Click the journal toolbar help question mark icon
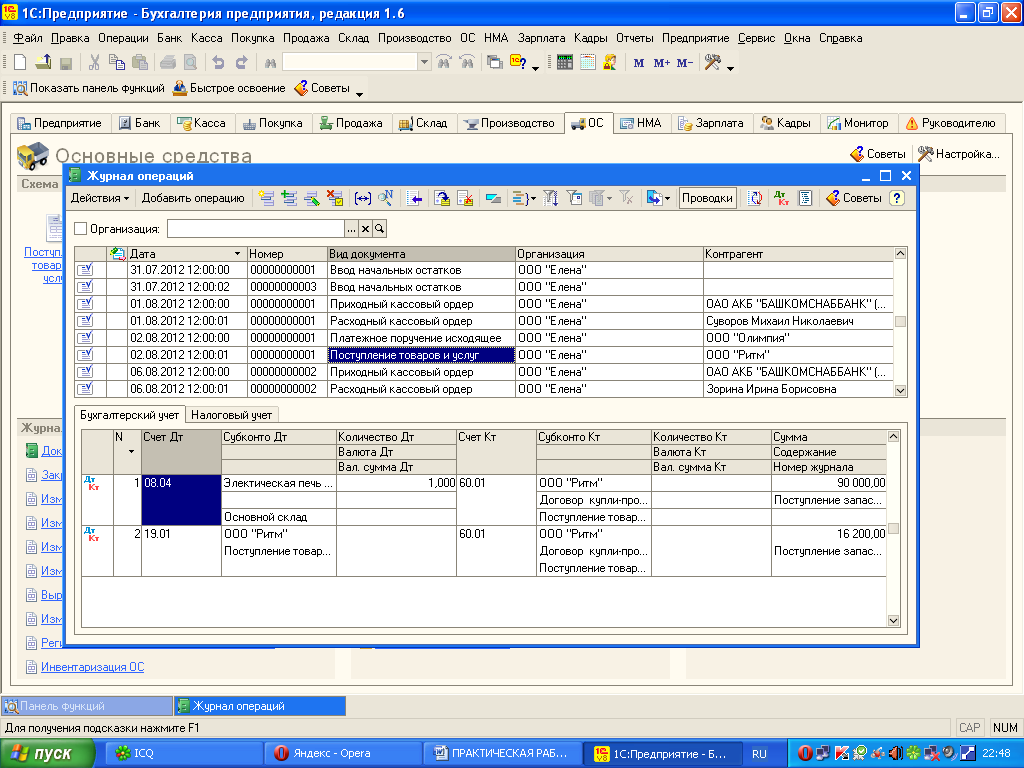The height and width of the screenshot is (768, 1024). [897, 198]
